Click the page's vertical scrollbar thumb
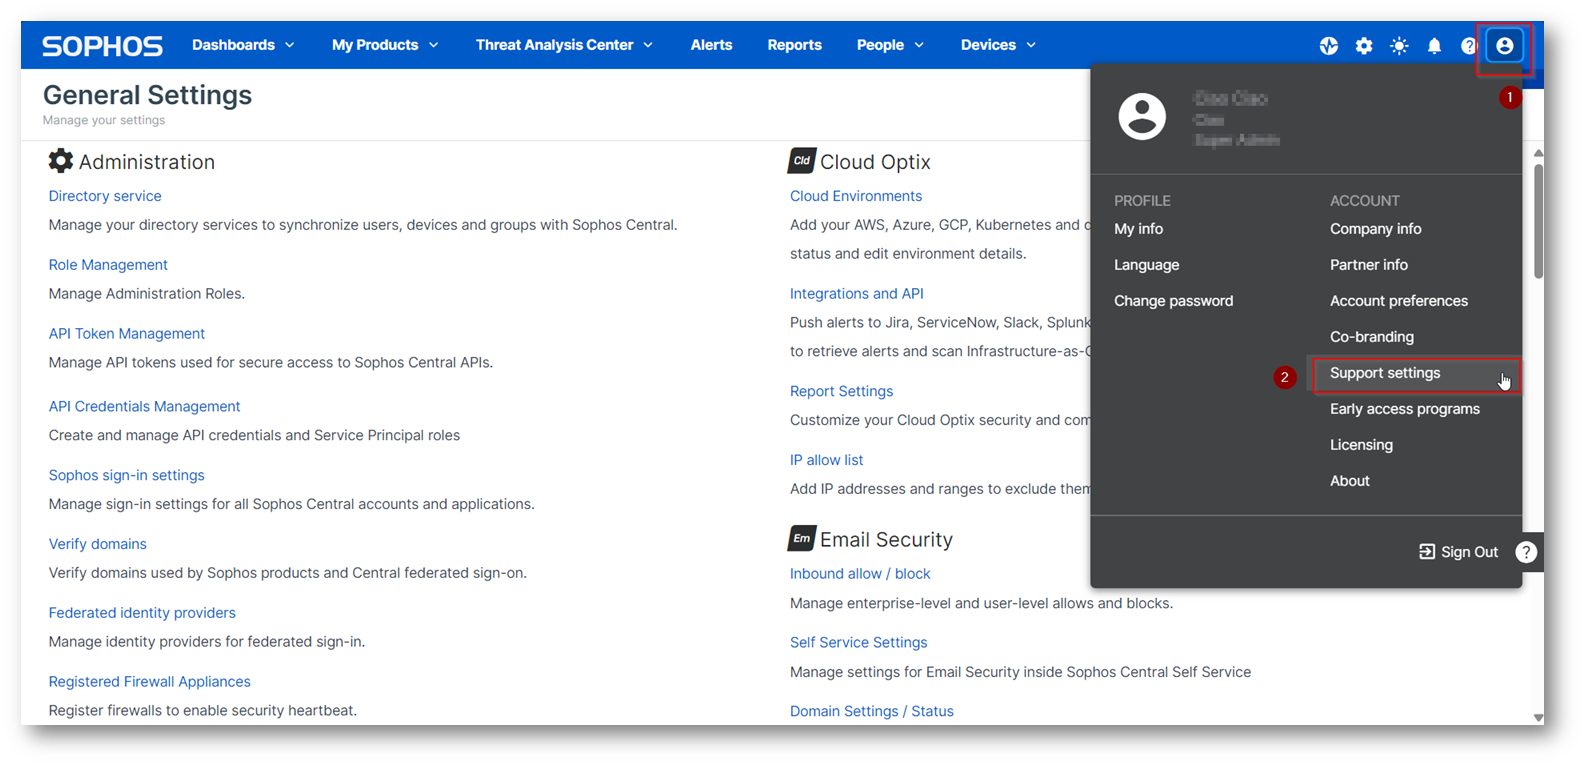Image resolution: width=1586 pixels, height=767 pixels. click(x=1538, y=222)
